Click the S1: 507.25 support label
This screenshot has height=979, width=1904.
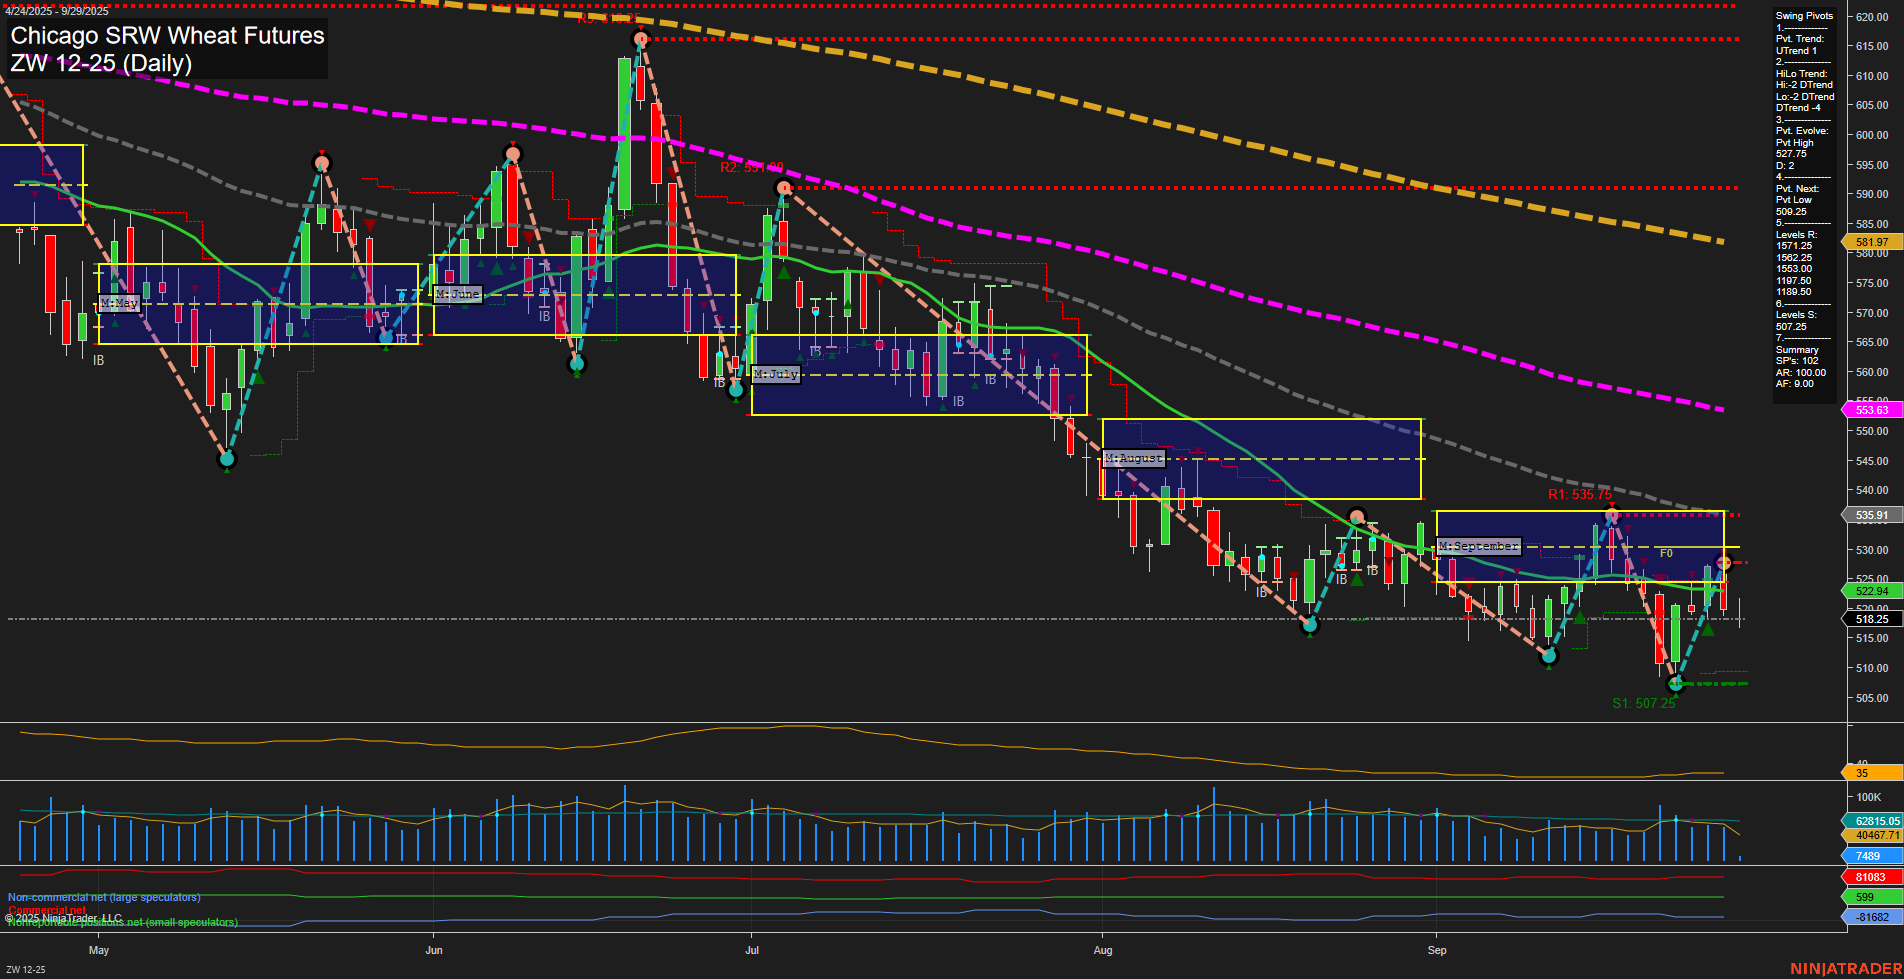point(1643,703)
